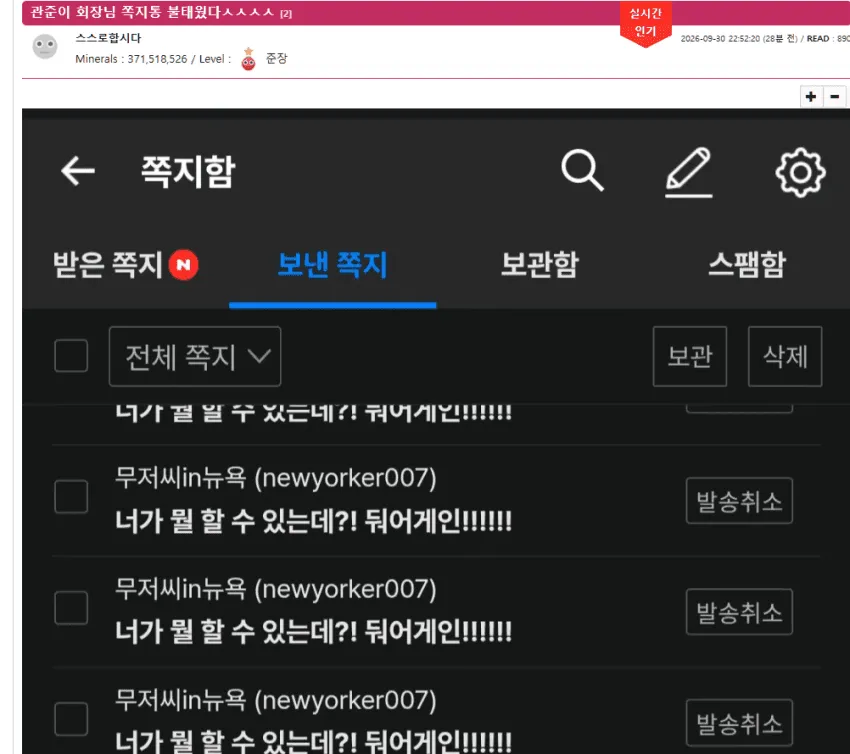Viewport: 850px width, 754px height.
Task: Switch to the 받은 쪽지 tab
Action: pos(108,265)
